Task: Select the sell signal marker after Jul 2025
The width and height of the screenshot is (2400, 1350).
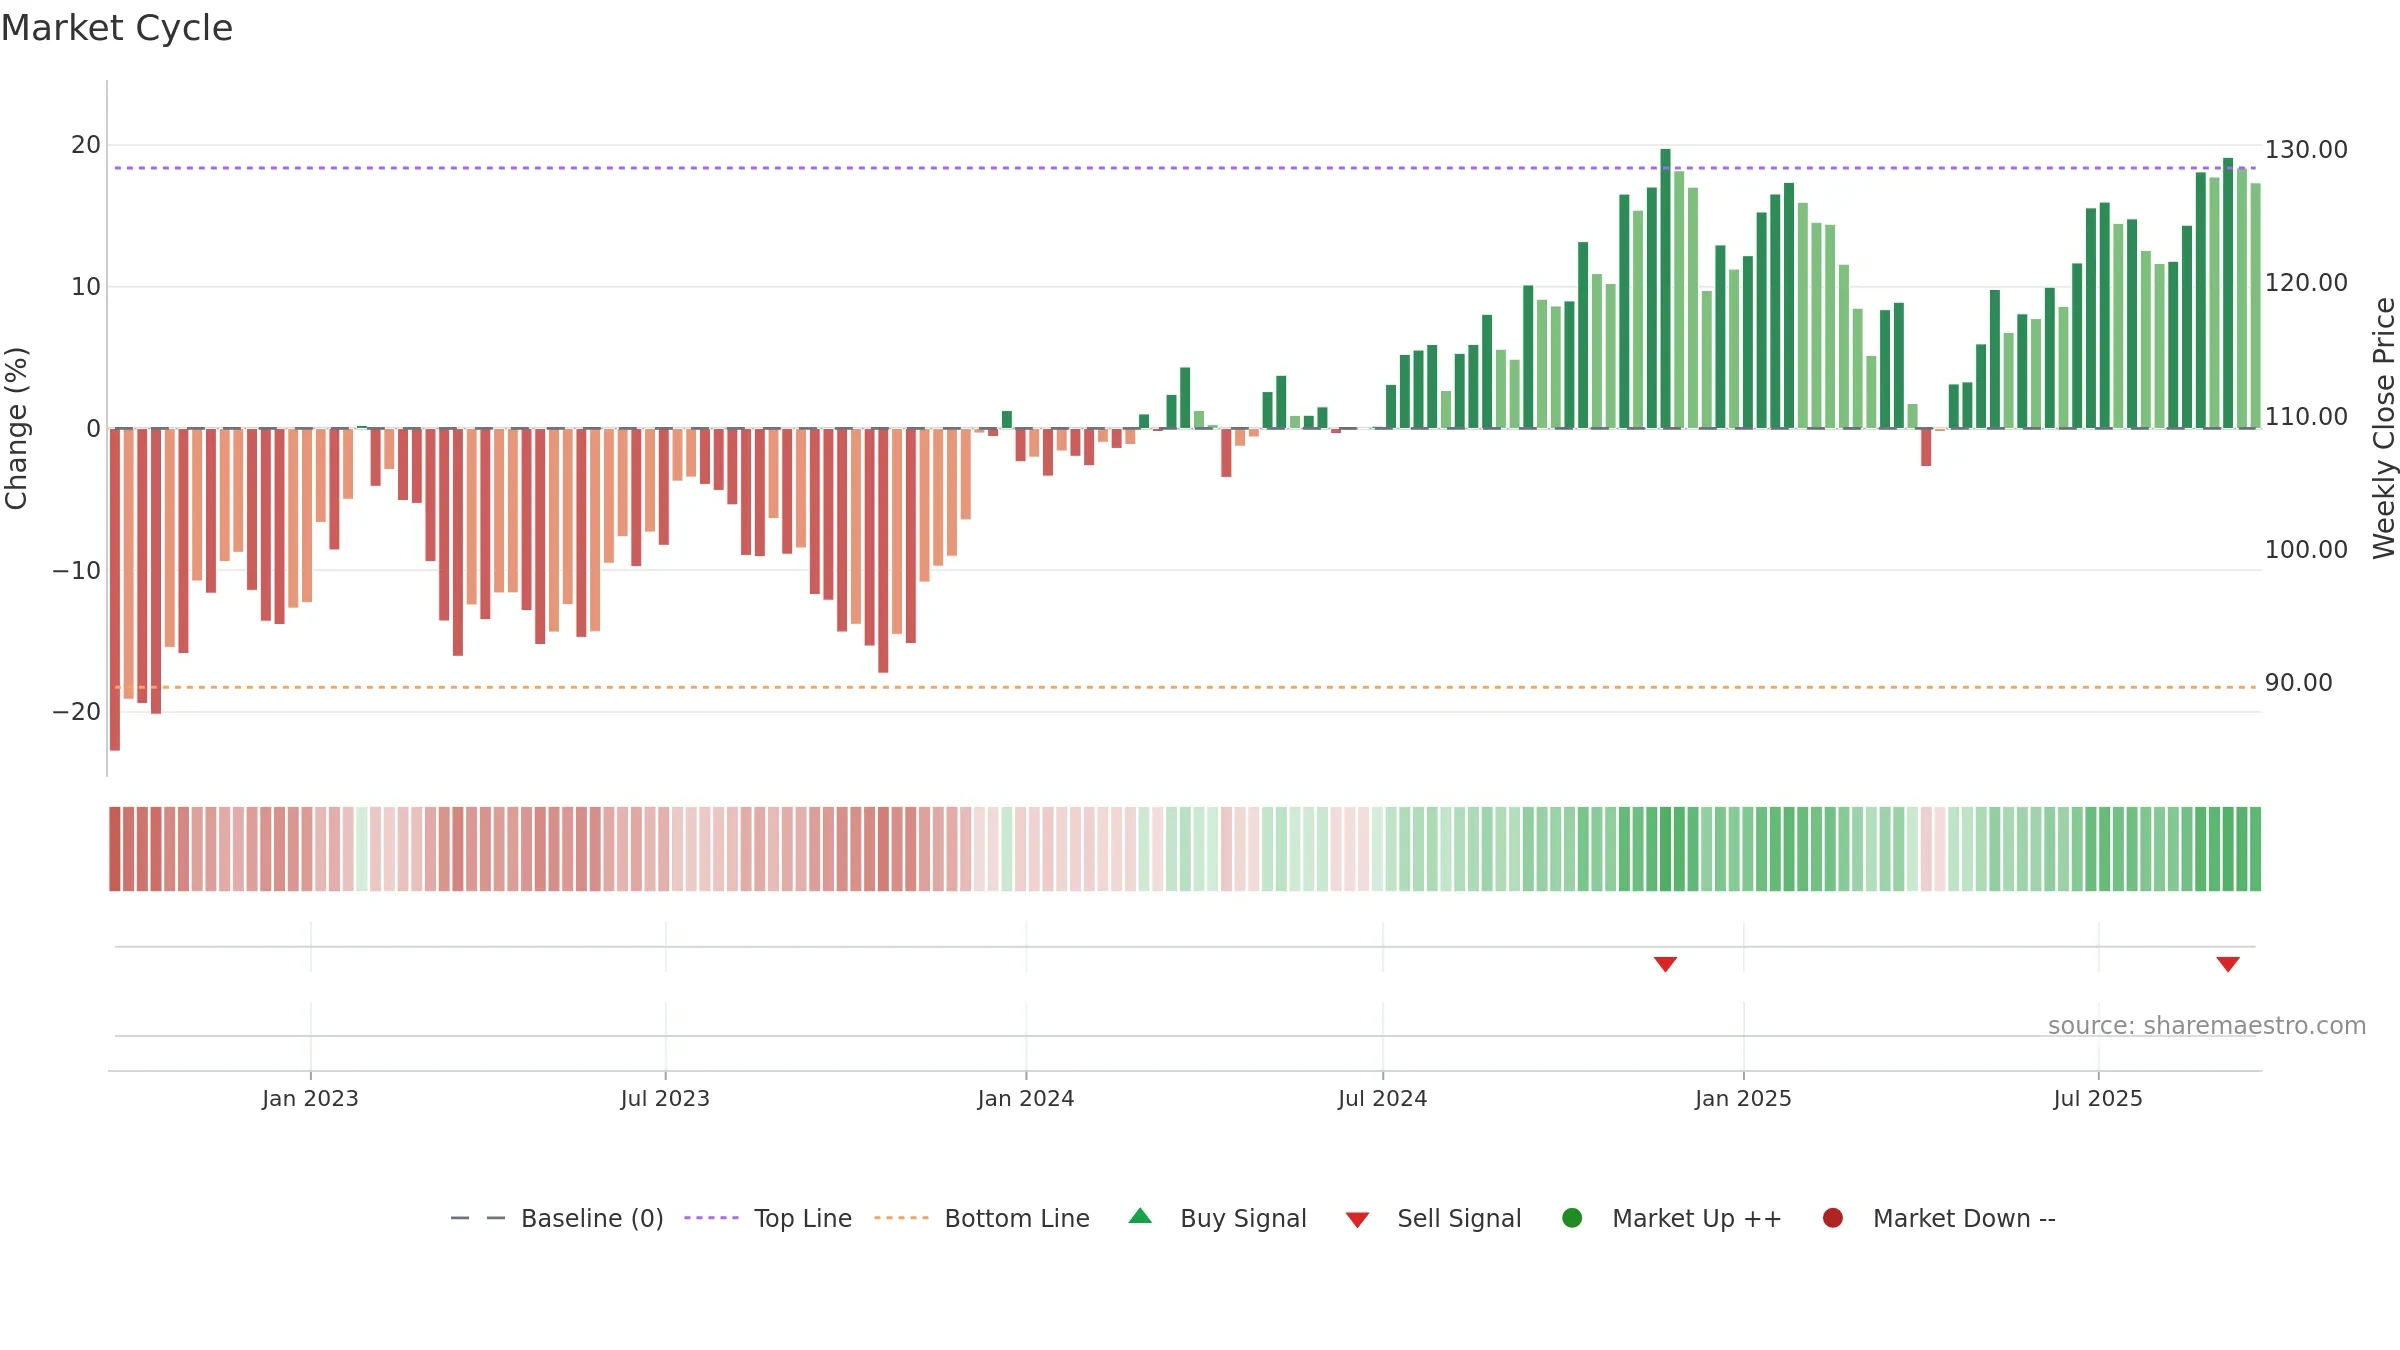Action: [2228, 964]
